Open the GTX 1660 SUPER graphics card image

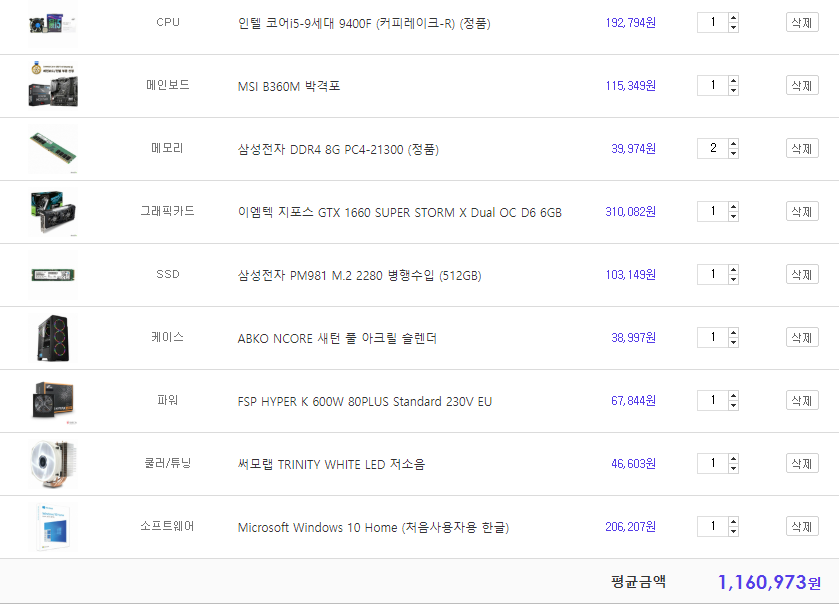[x=52, y=211]
